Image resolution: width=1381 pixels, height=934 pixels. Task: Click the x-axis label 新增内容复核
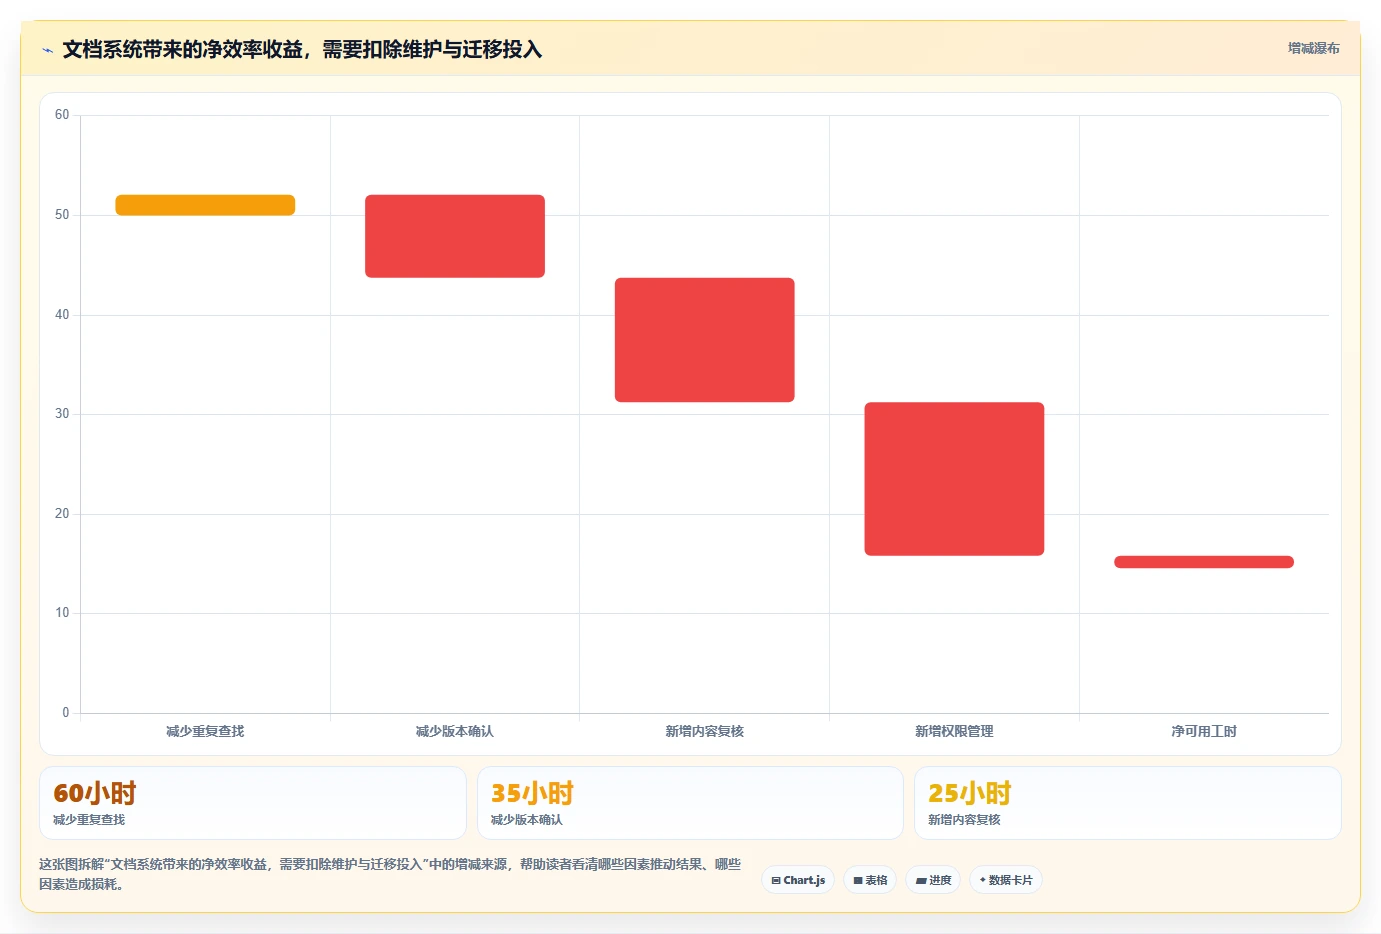coord(705,731)
